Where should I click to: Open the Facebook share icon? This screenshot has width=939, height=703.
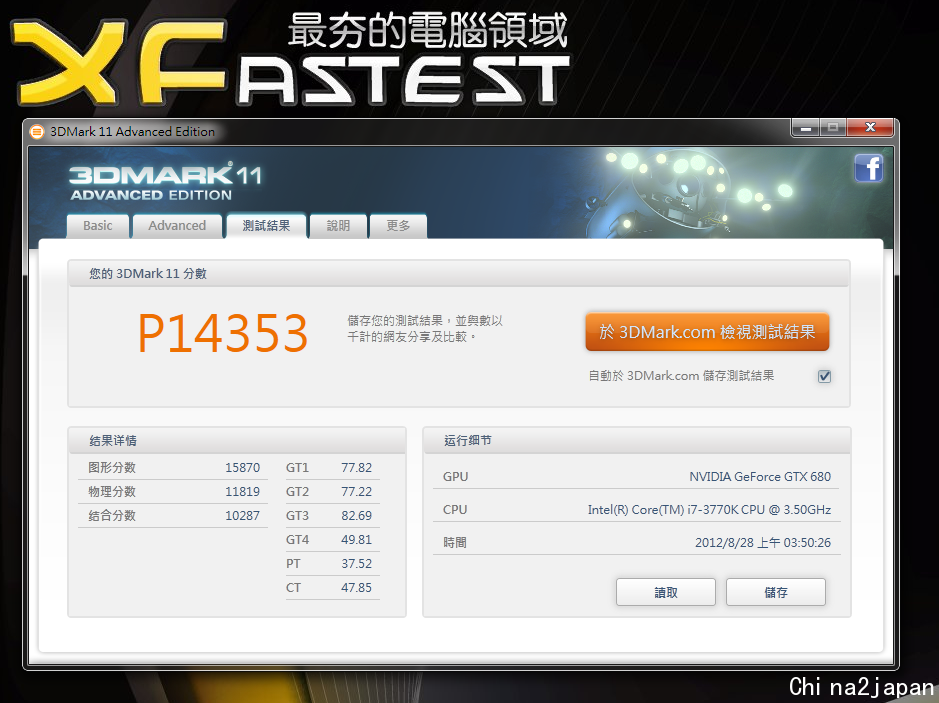pyautogui.click(x=868, y=168)
